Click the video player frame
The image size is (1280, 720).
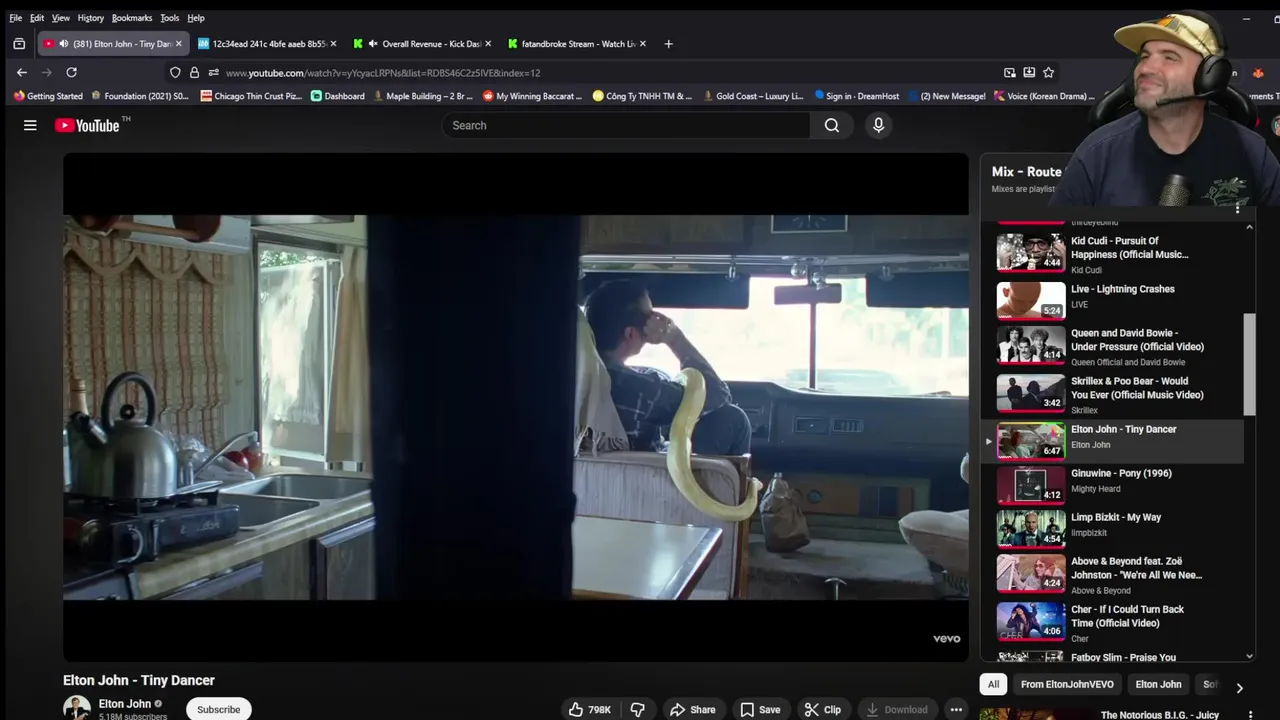pyautogui.click(x=516, y=407)
